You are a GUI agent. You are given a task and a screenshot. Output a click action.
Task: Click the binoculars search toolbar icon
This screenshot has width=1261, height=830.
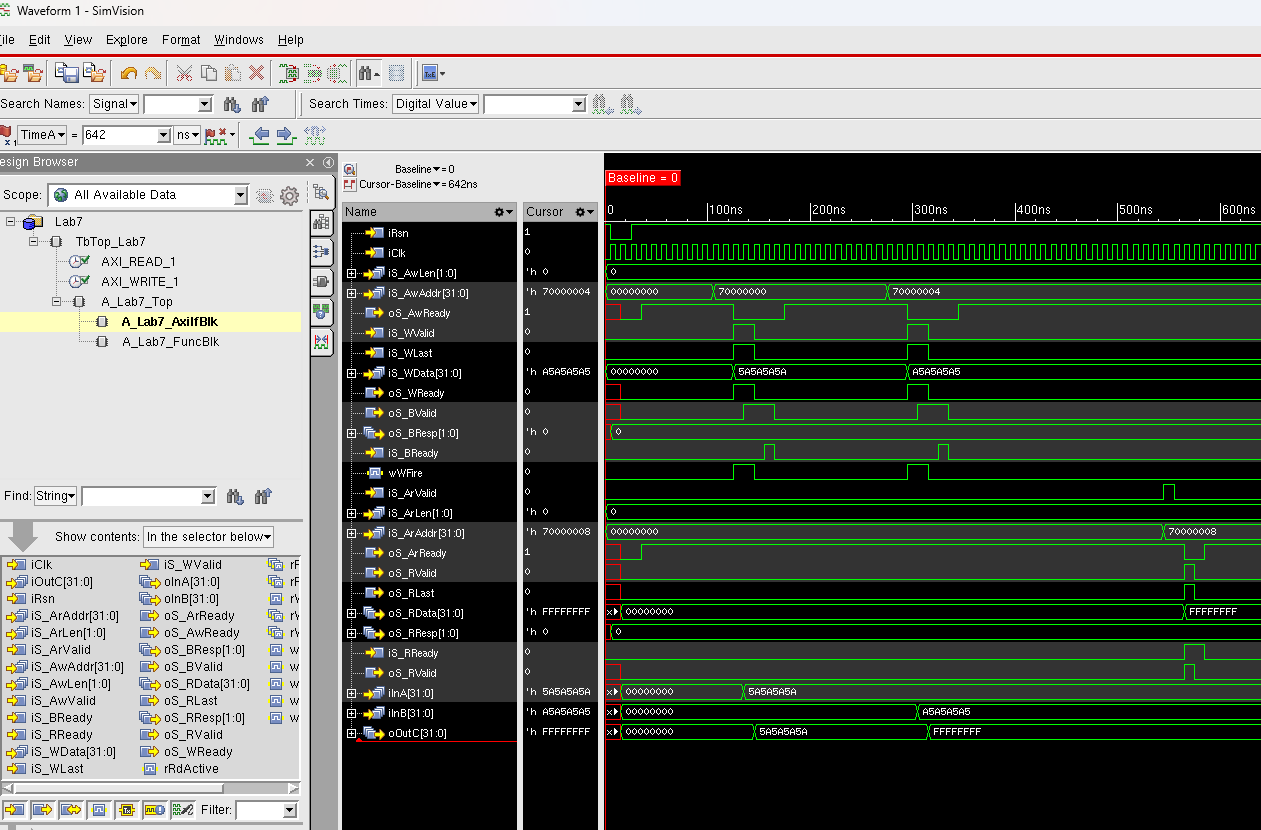point(368,73)
